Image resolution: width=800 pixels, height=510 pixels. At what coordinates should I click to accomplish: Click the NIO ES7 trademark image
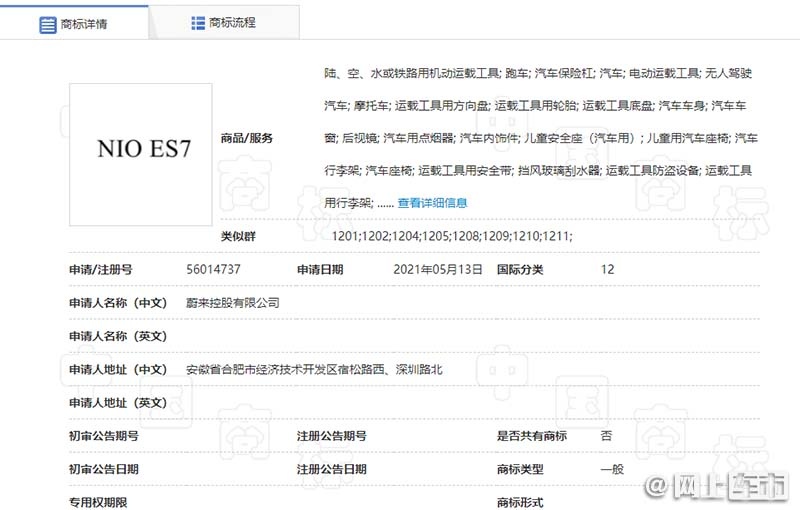[x=141, y=155]
